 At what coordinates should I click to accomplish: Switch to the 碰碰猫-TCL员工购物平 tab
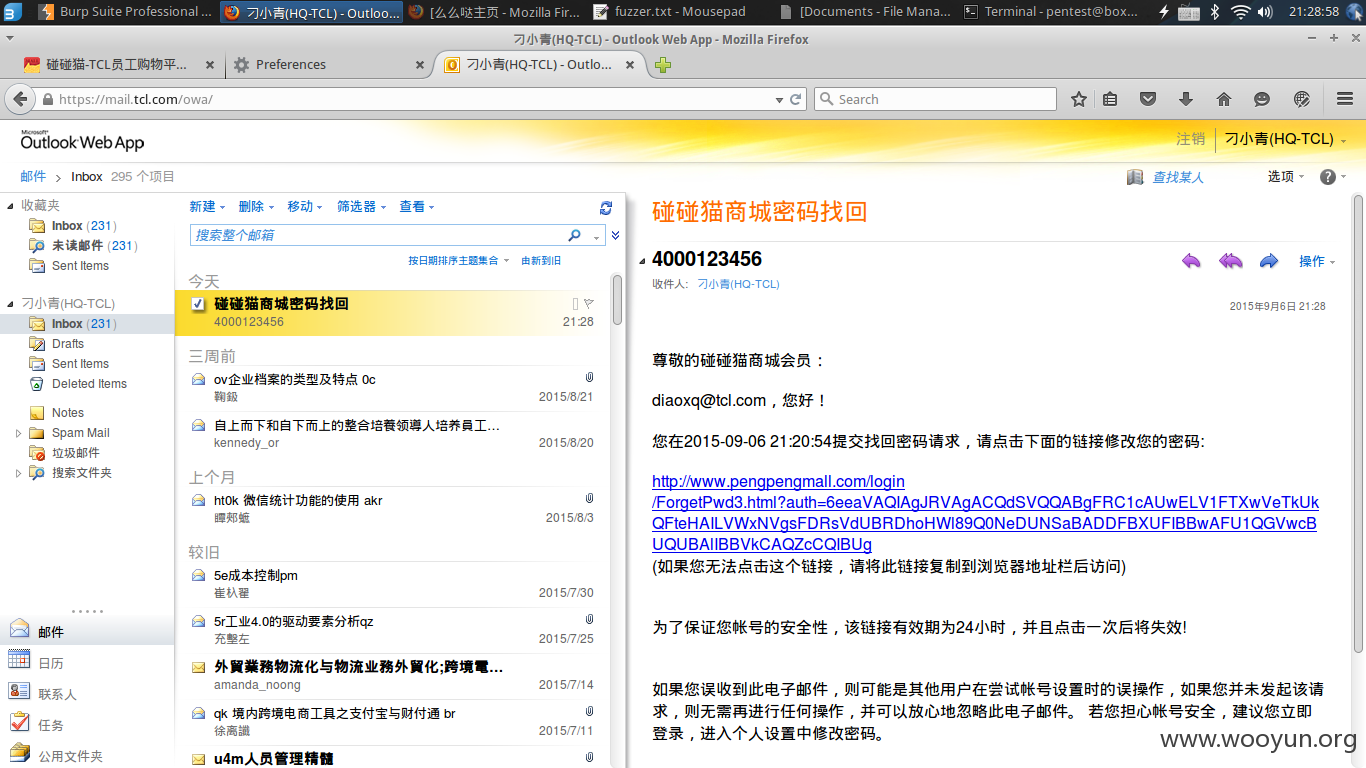pyautogui.click(x=119, y=65)
